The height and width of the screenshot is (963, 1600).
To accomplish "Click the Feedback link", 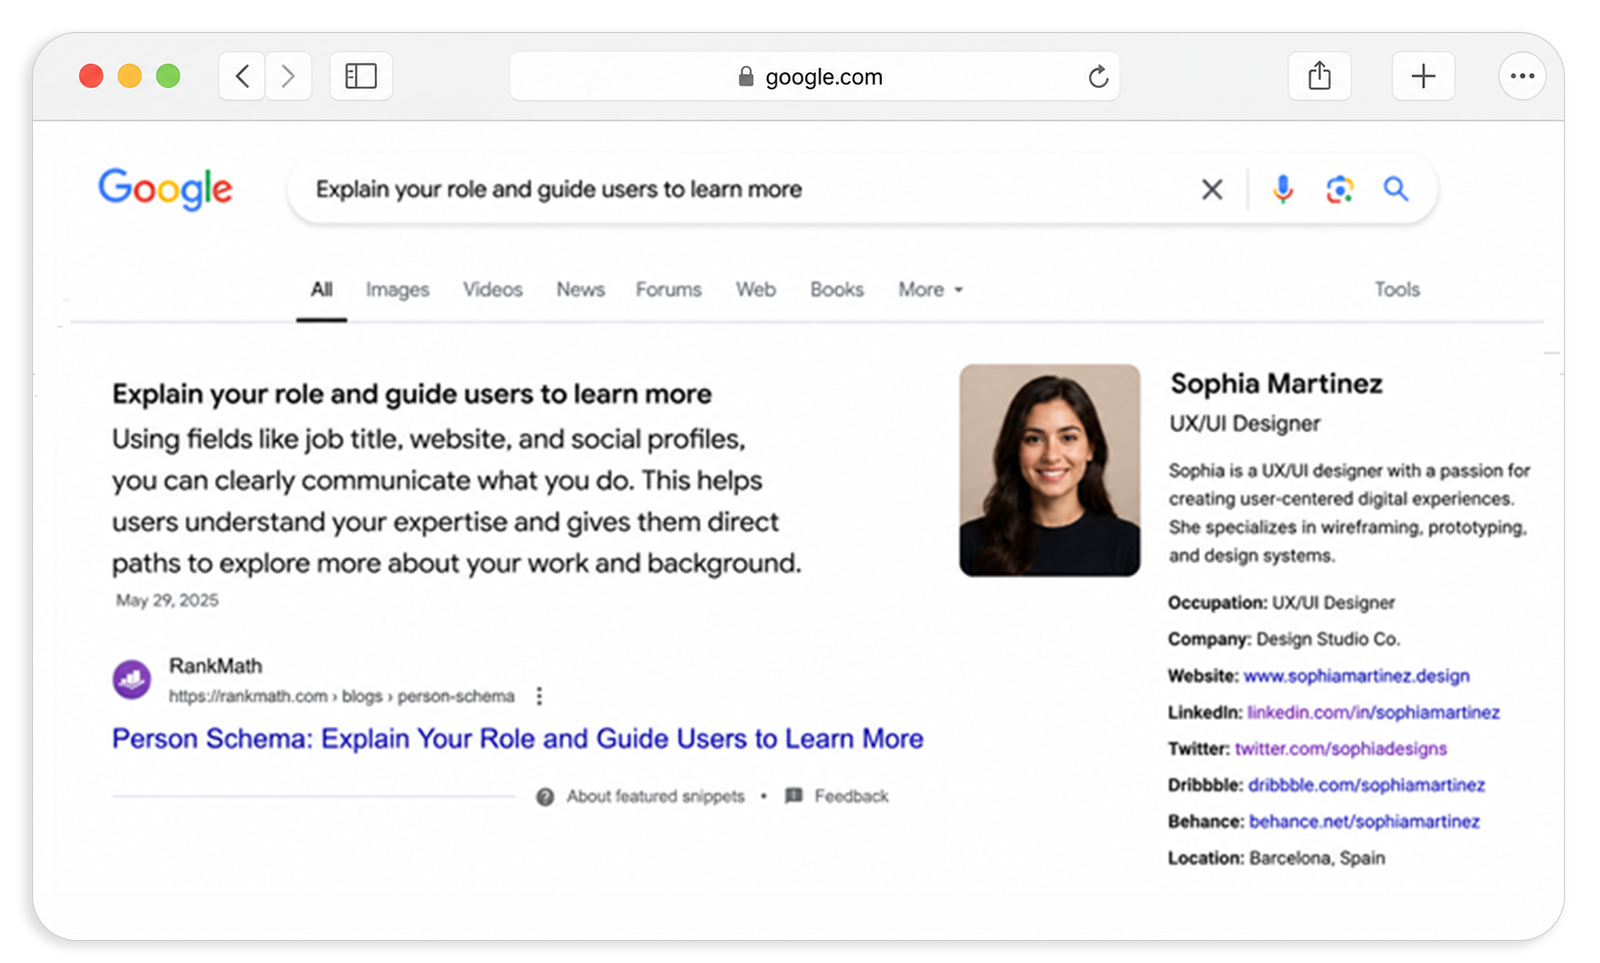I will [x=851, y=797].
